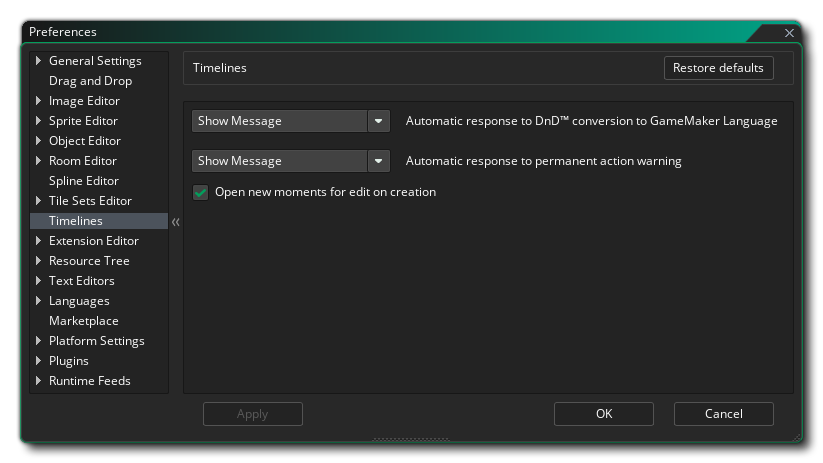This screenshot has height=463, width=823.
Task: Click the Restore defaults button
Action: tap(719, 68)
